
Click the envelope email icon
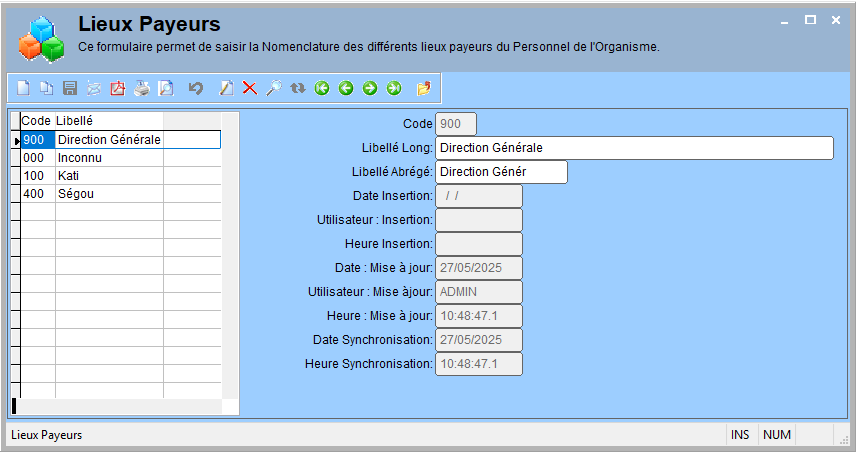pos(94,88)
